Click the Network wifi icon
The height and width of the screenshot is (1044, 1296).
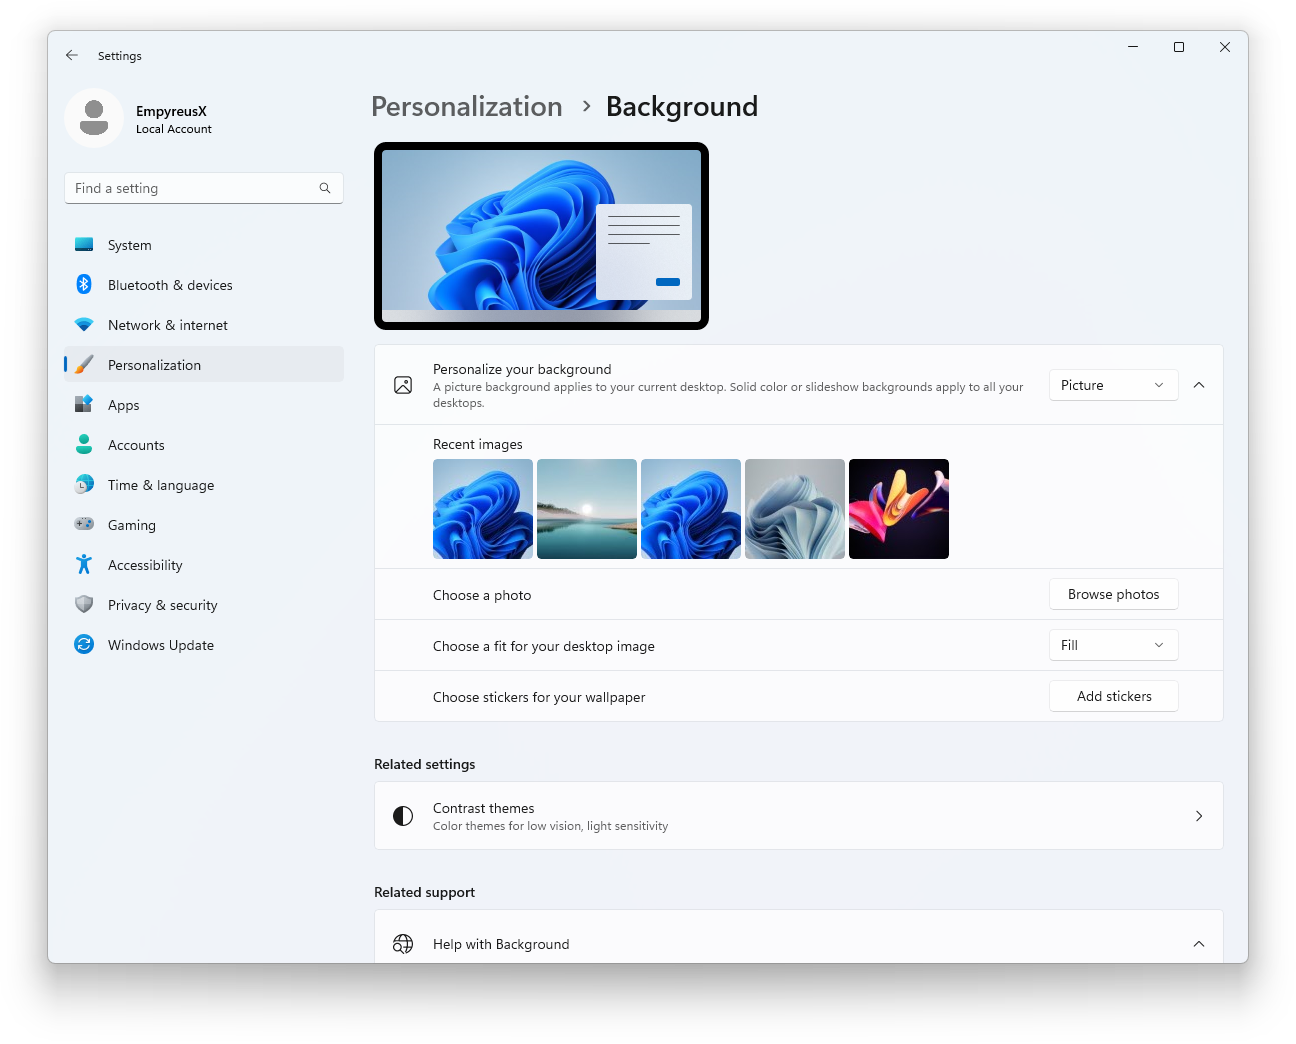coord(84,325)
